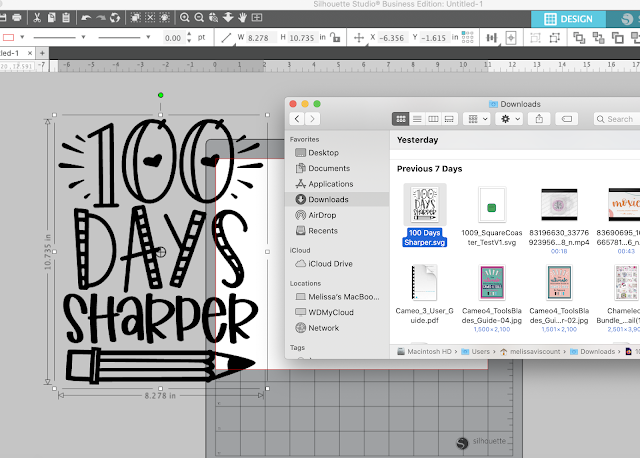Switch Finder to column view
The width and height of the screenshot is (640, 458).
click(433, 119)
